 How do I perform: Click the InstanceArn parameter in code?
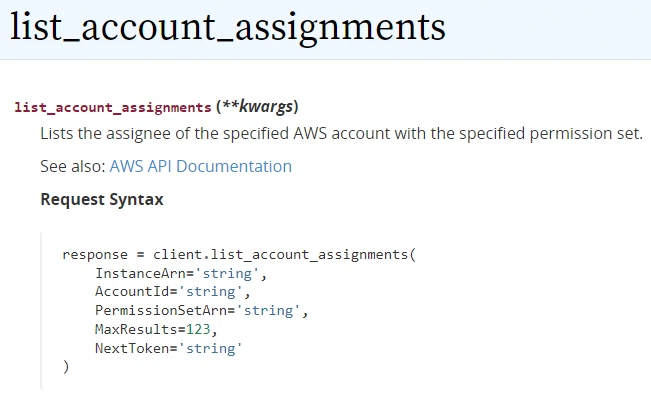140,274
